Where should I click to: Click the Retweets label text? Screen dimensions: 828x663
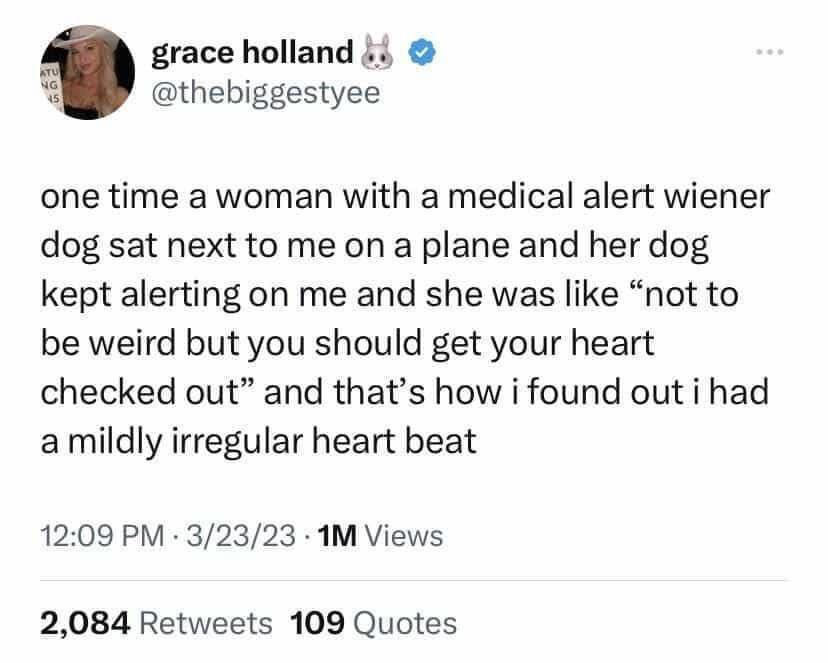point(207,622)
